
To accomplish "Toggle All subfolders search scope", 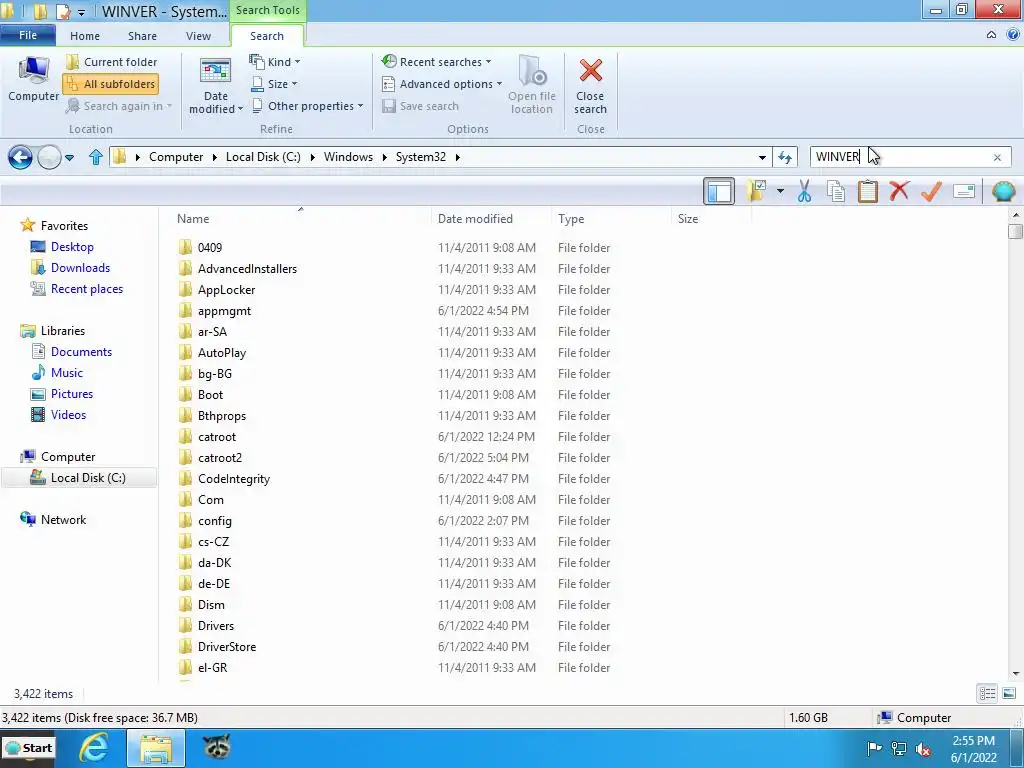I will click(x=110, y=84).
